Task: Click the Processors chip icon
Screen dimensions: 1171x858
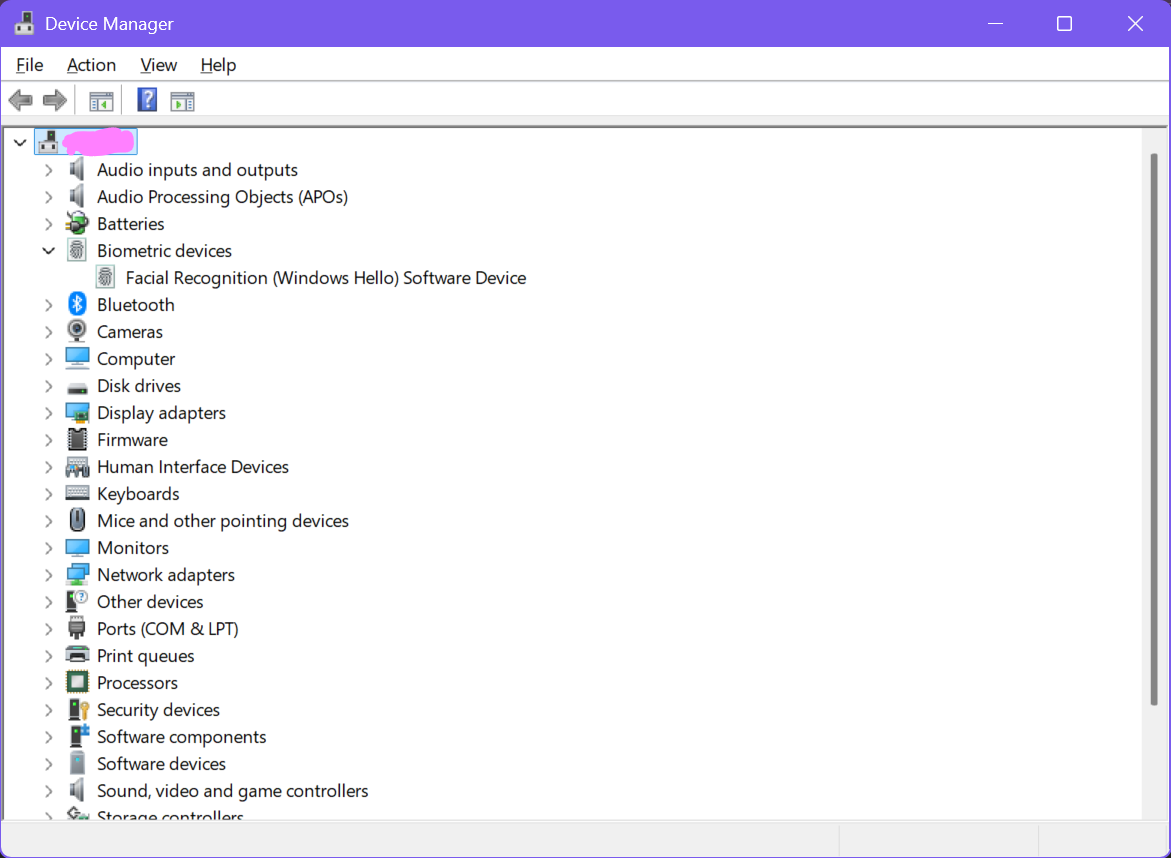Action: (x=77, y=682)
